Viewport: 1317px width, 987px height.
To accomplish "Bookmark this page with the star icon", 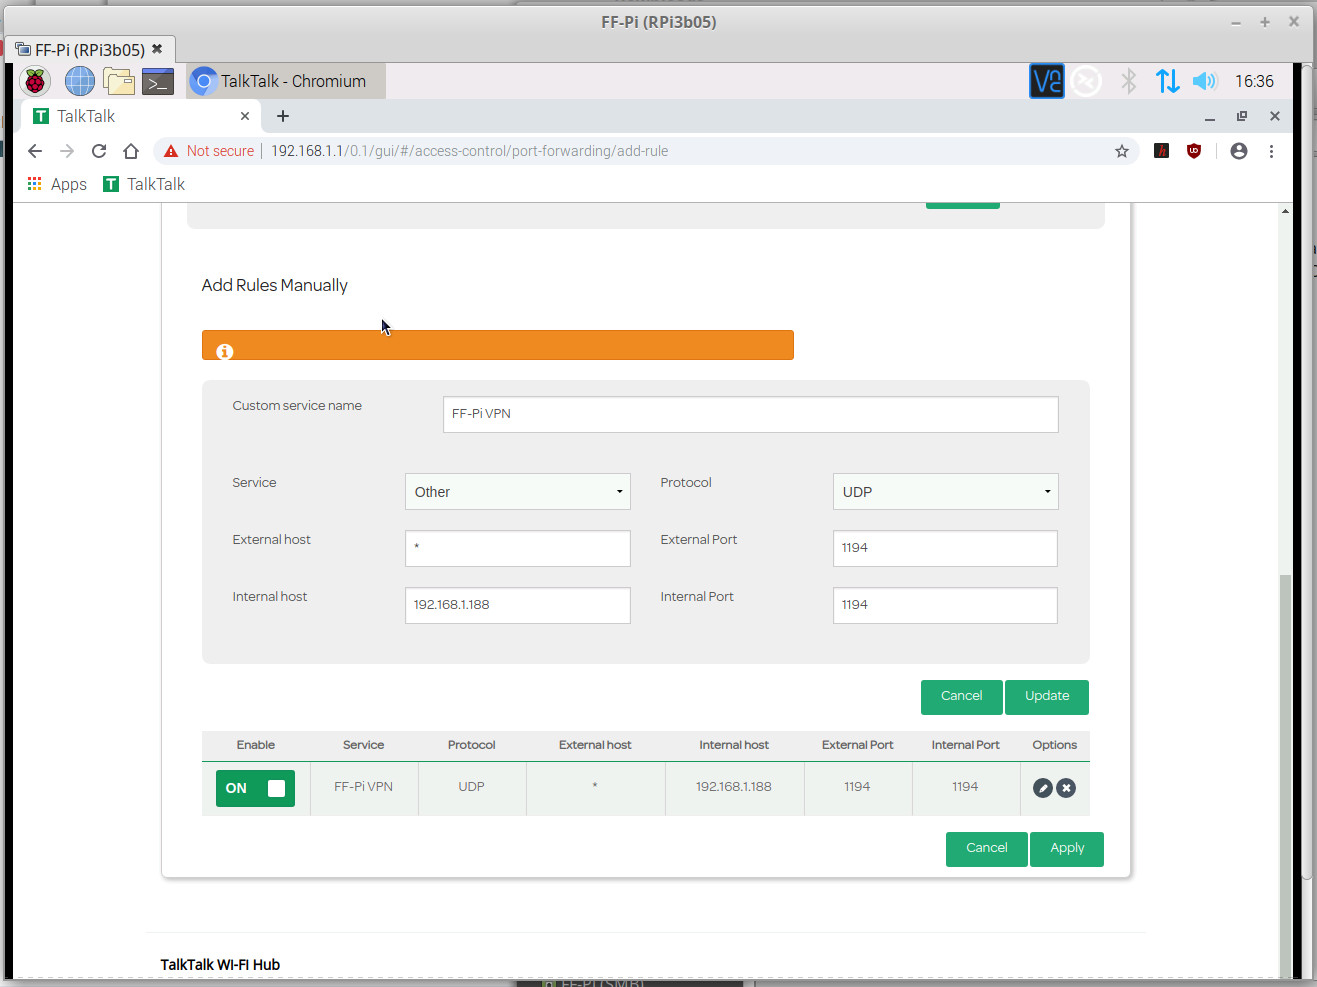I will coord(1121,151).
